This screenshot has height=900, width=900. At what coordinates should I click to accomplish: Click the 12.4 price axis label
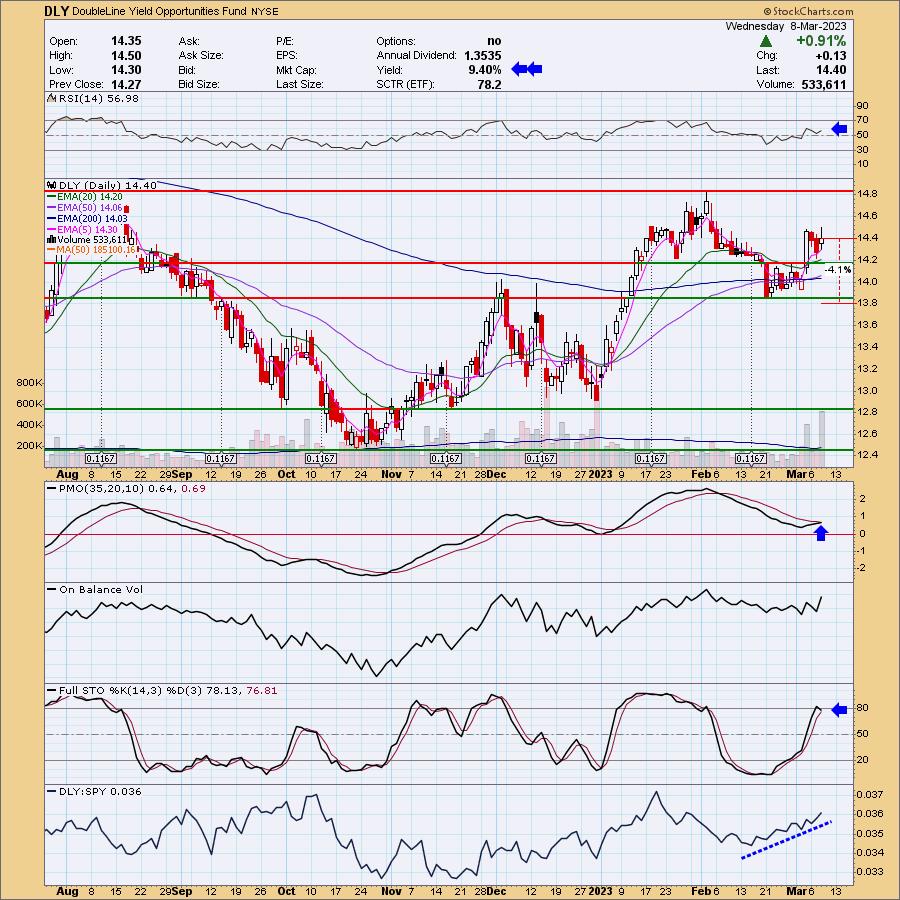(x=866, y=455)
